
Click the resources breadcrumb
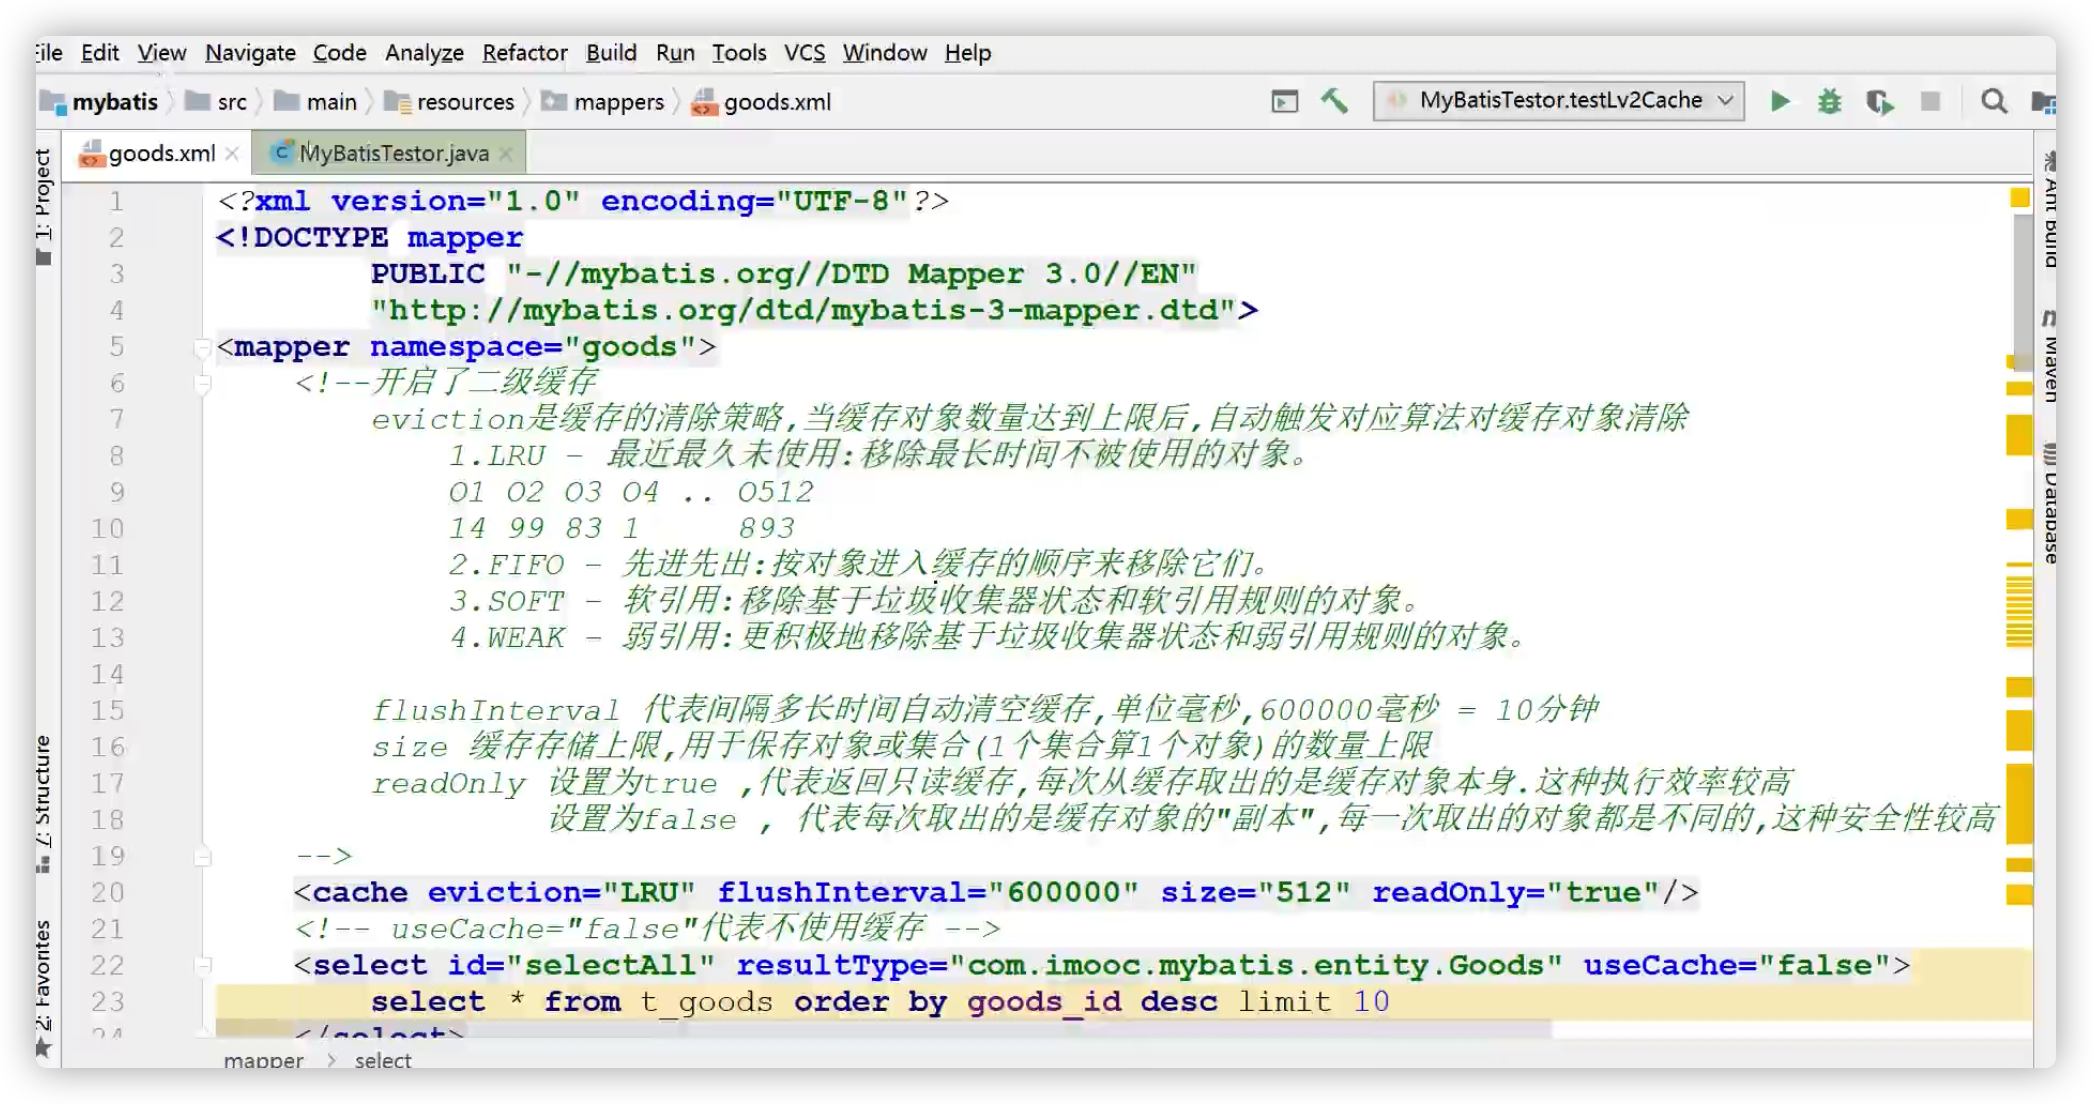pyautogui.click(x=464, y=102)
